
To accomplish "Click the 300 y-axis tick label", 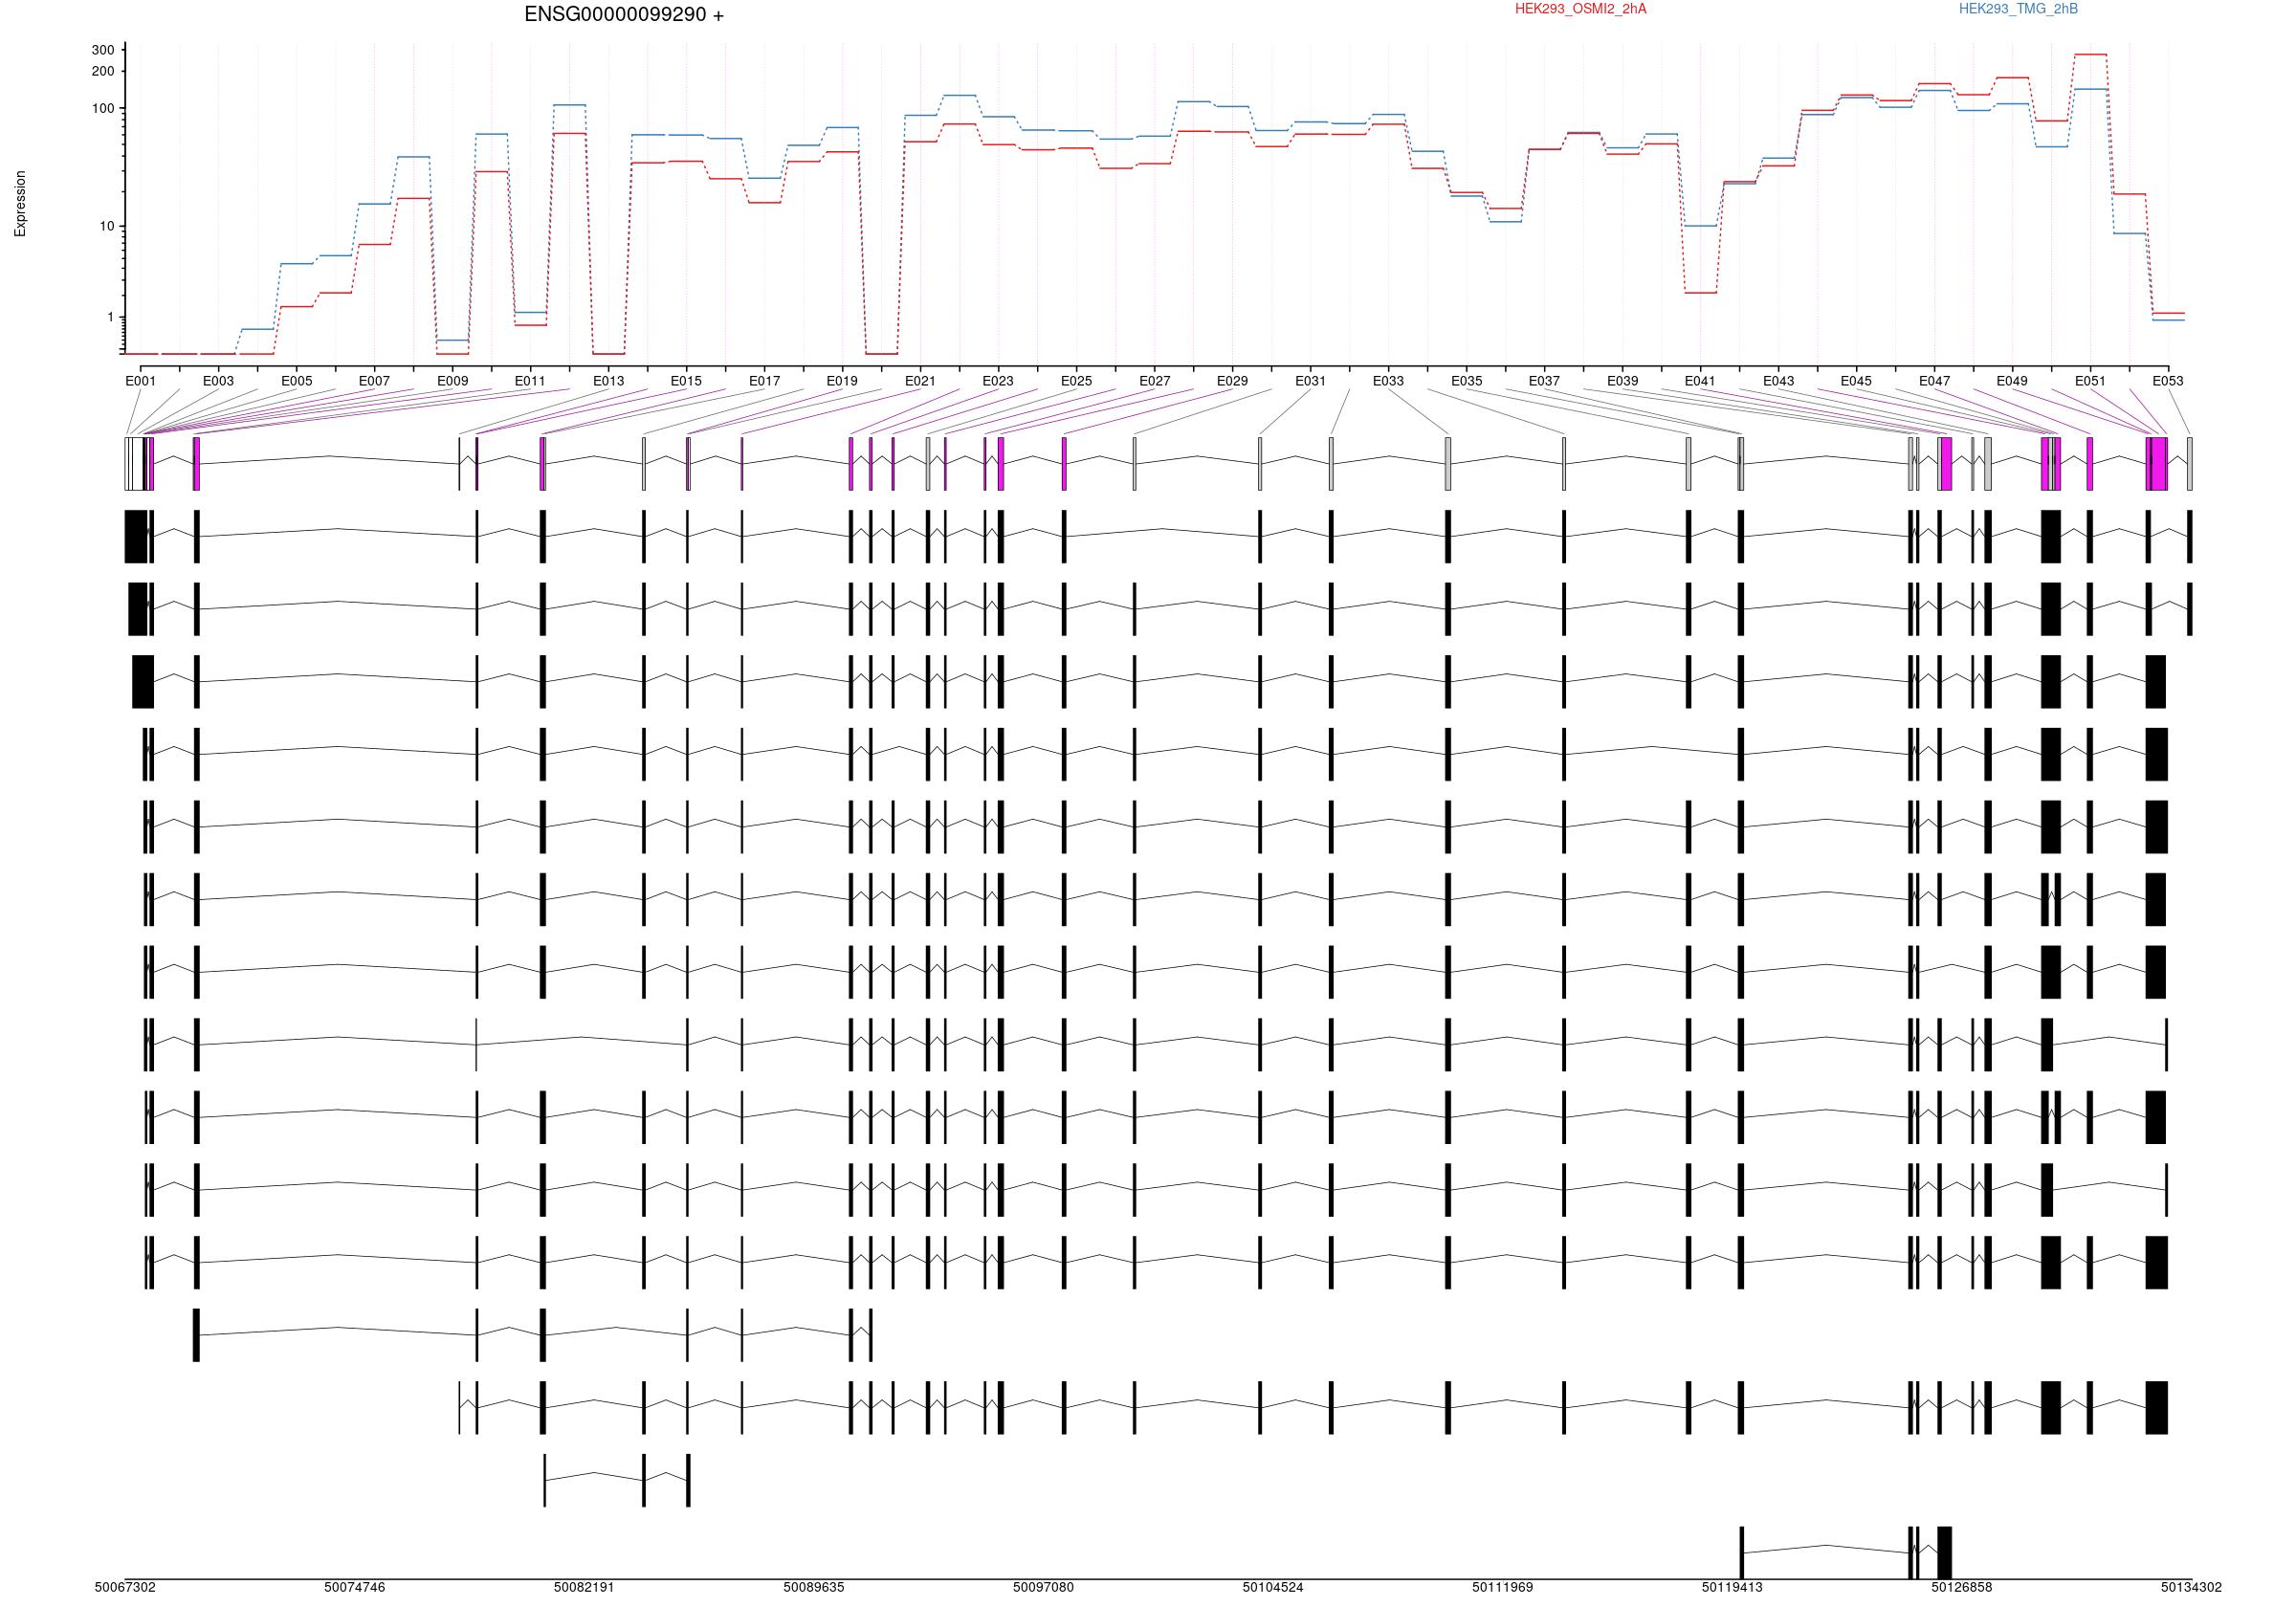I will coord(103,50).
